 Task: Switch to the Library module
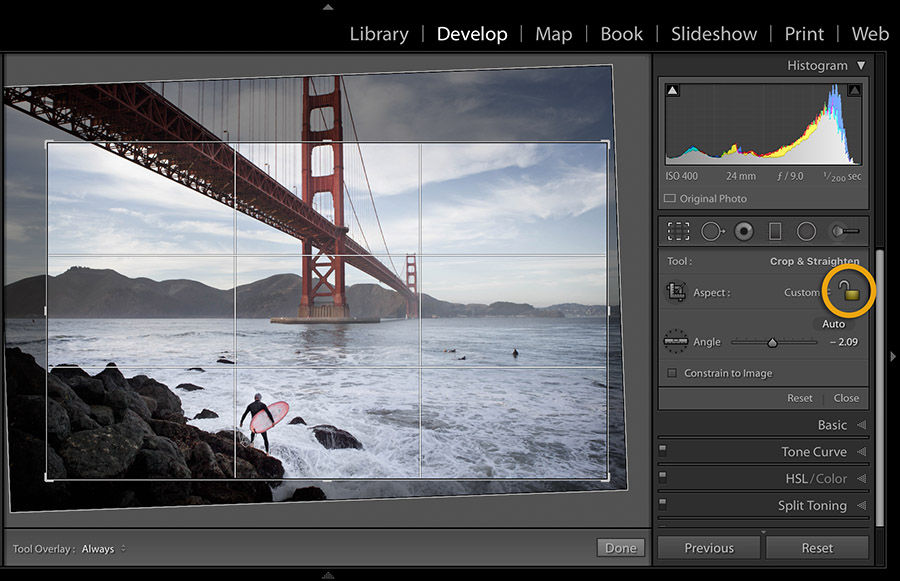(379, 33)
